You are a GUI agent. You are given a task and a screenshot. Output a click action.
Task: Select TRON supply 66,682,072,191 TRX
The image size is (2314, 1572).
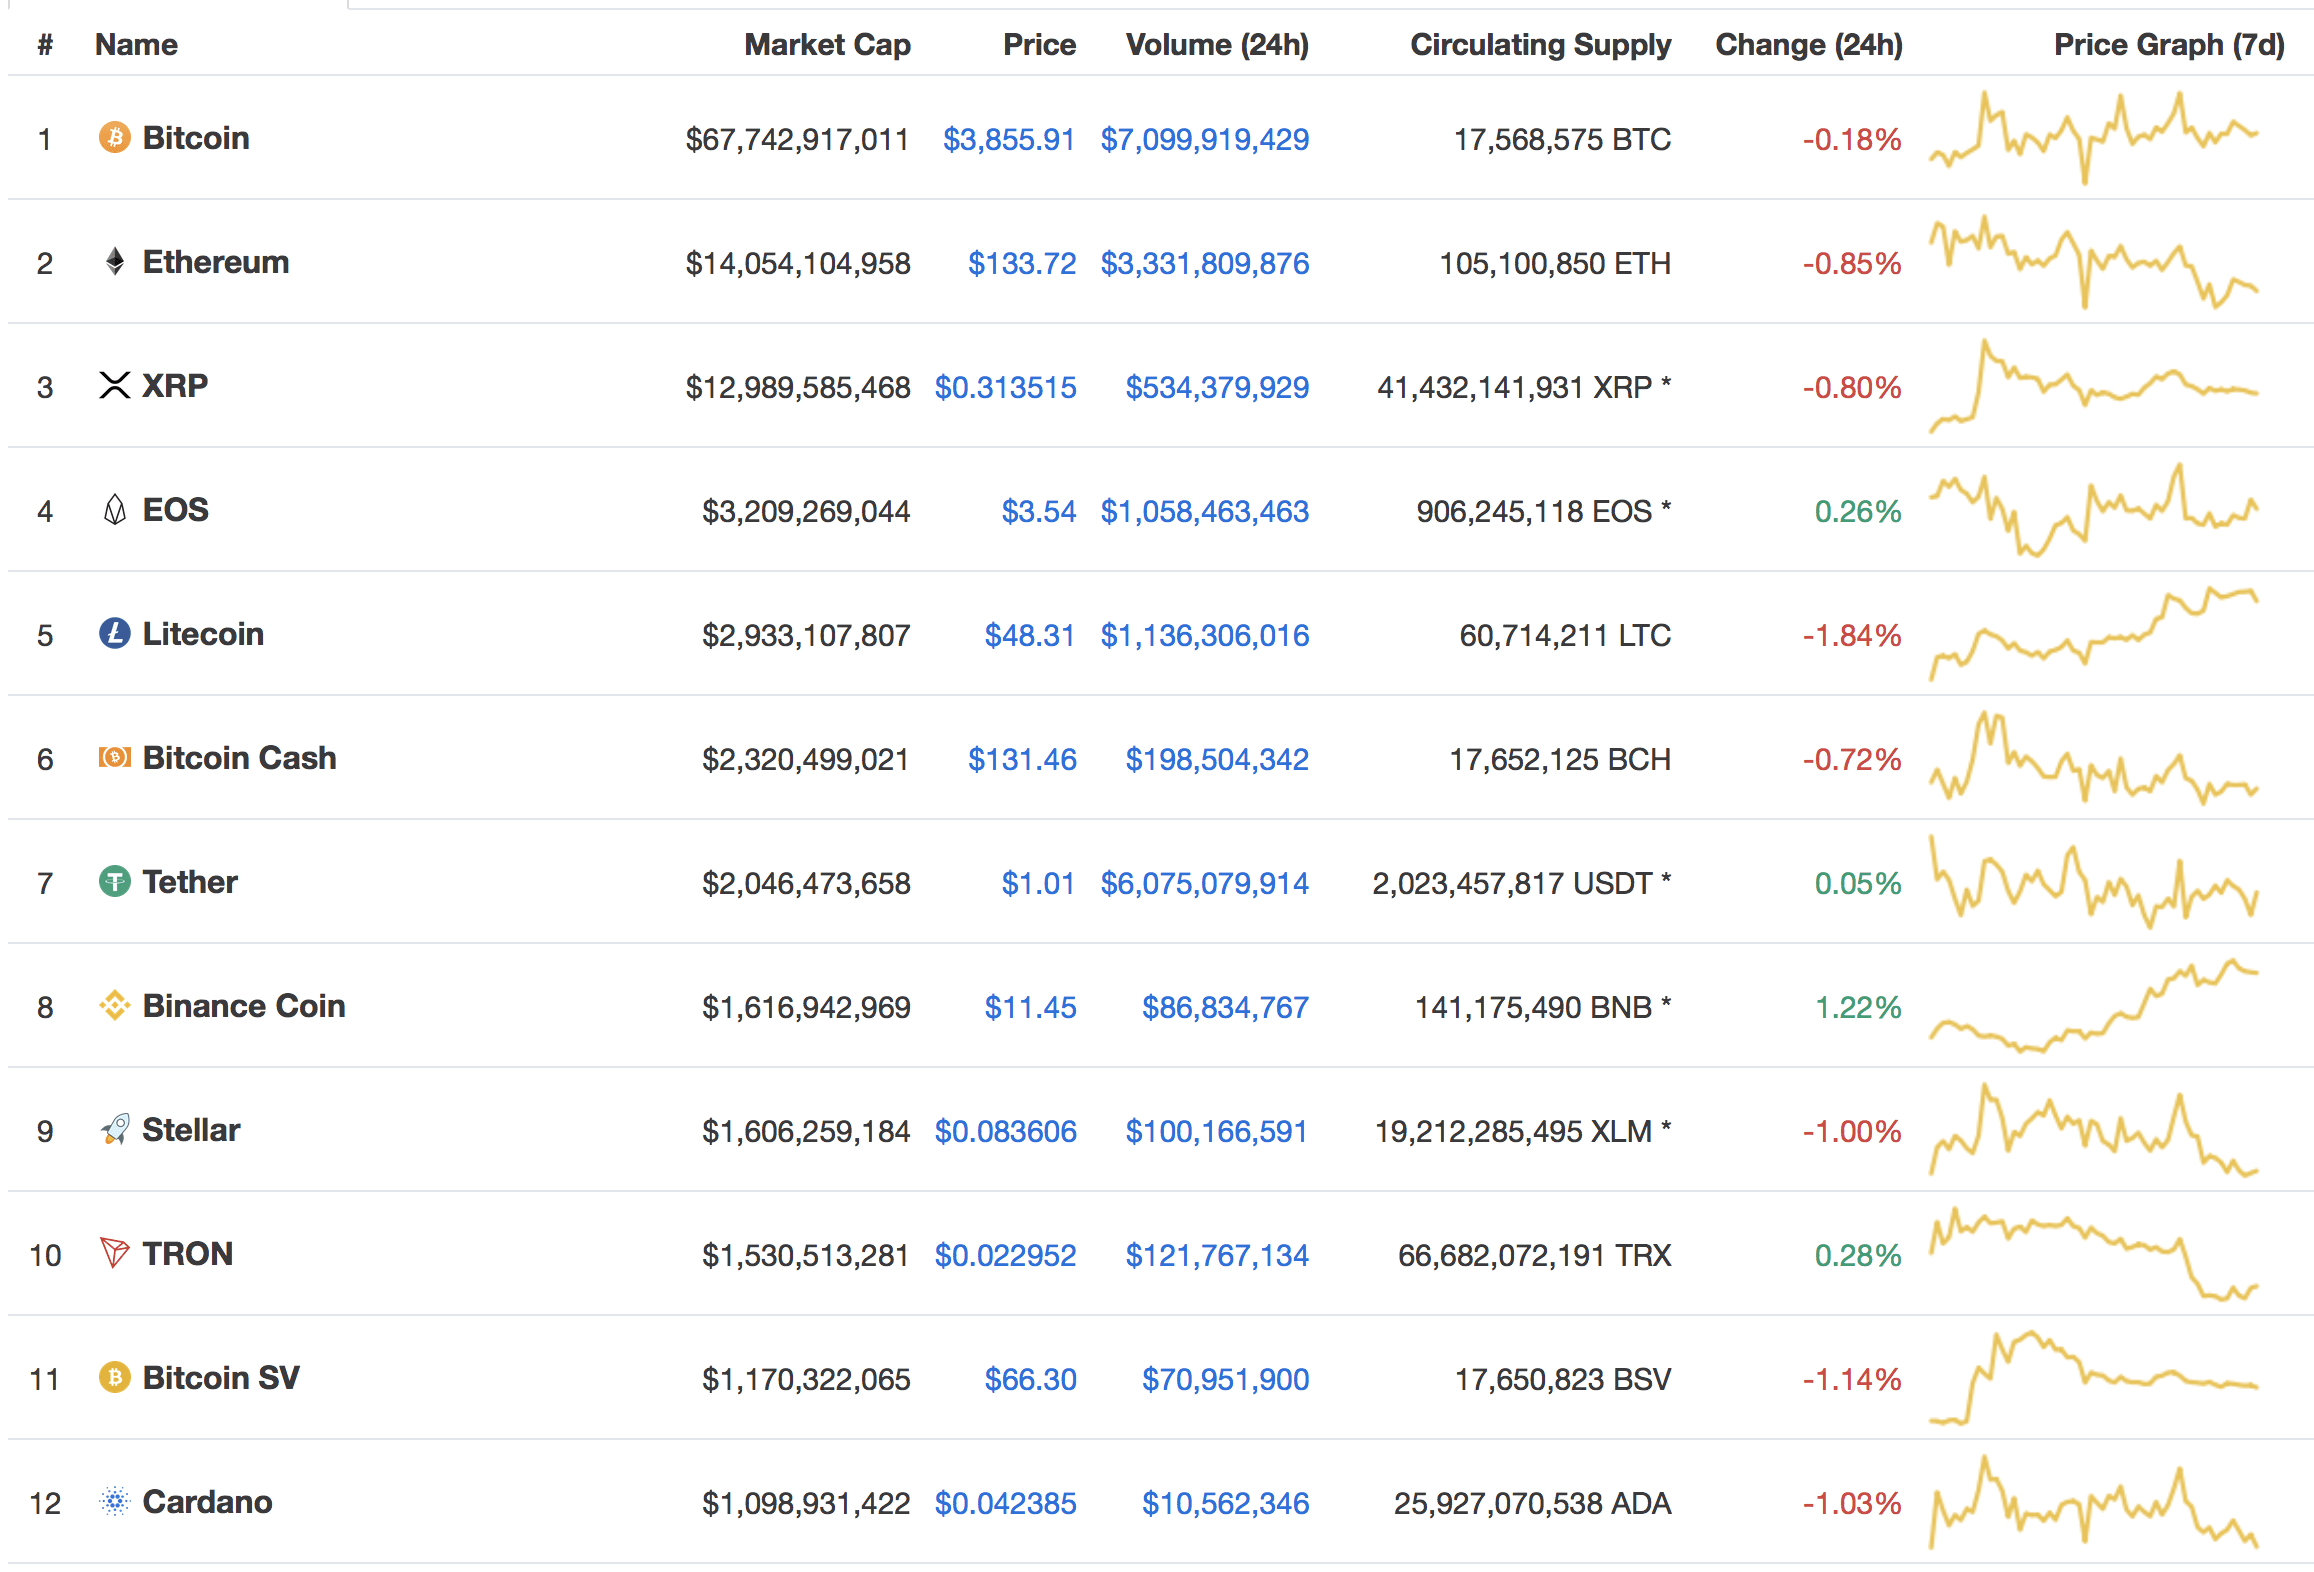(x=1534, y=1255)
